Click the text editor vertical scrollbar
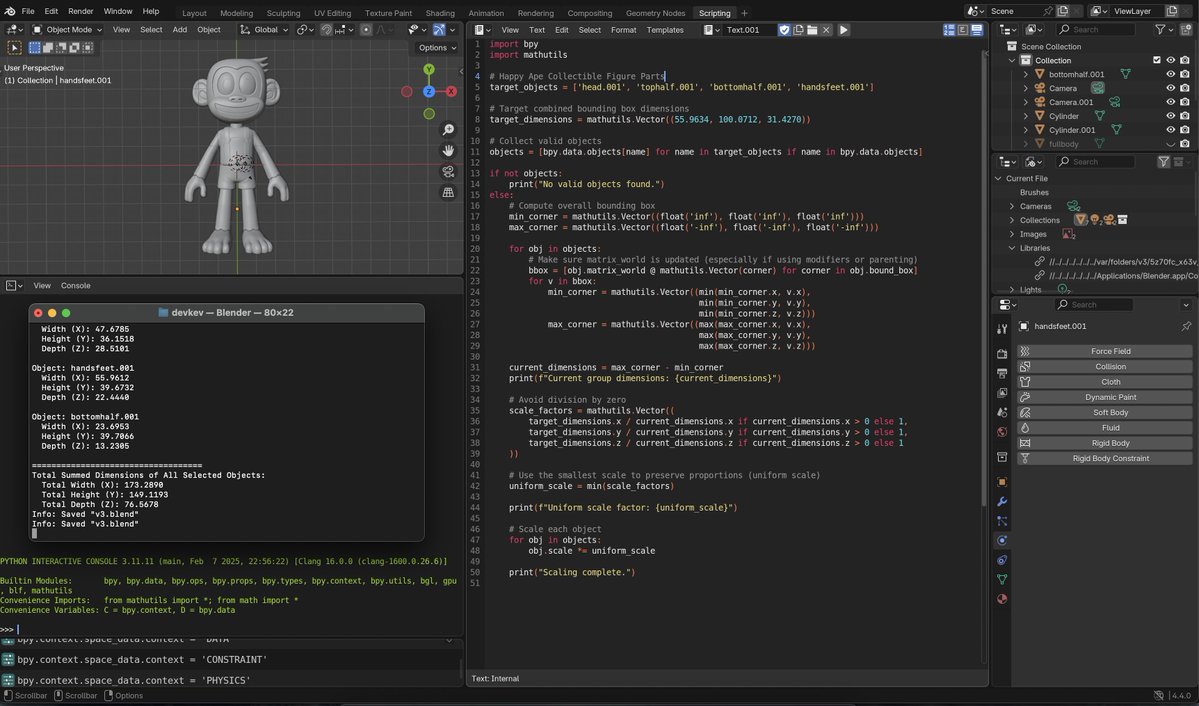This screenshot has width=1199, height=706. [x=984, y=279]
